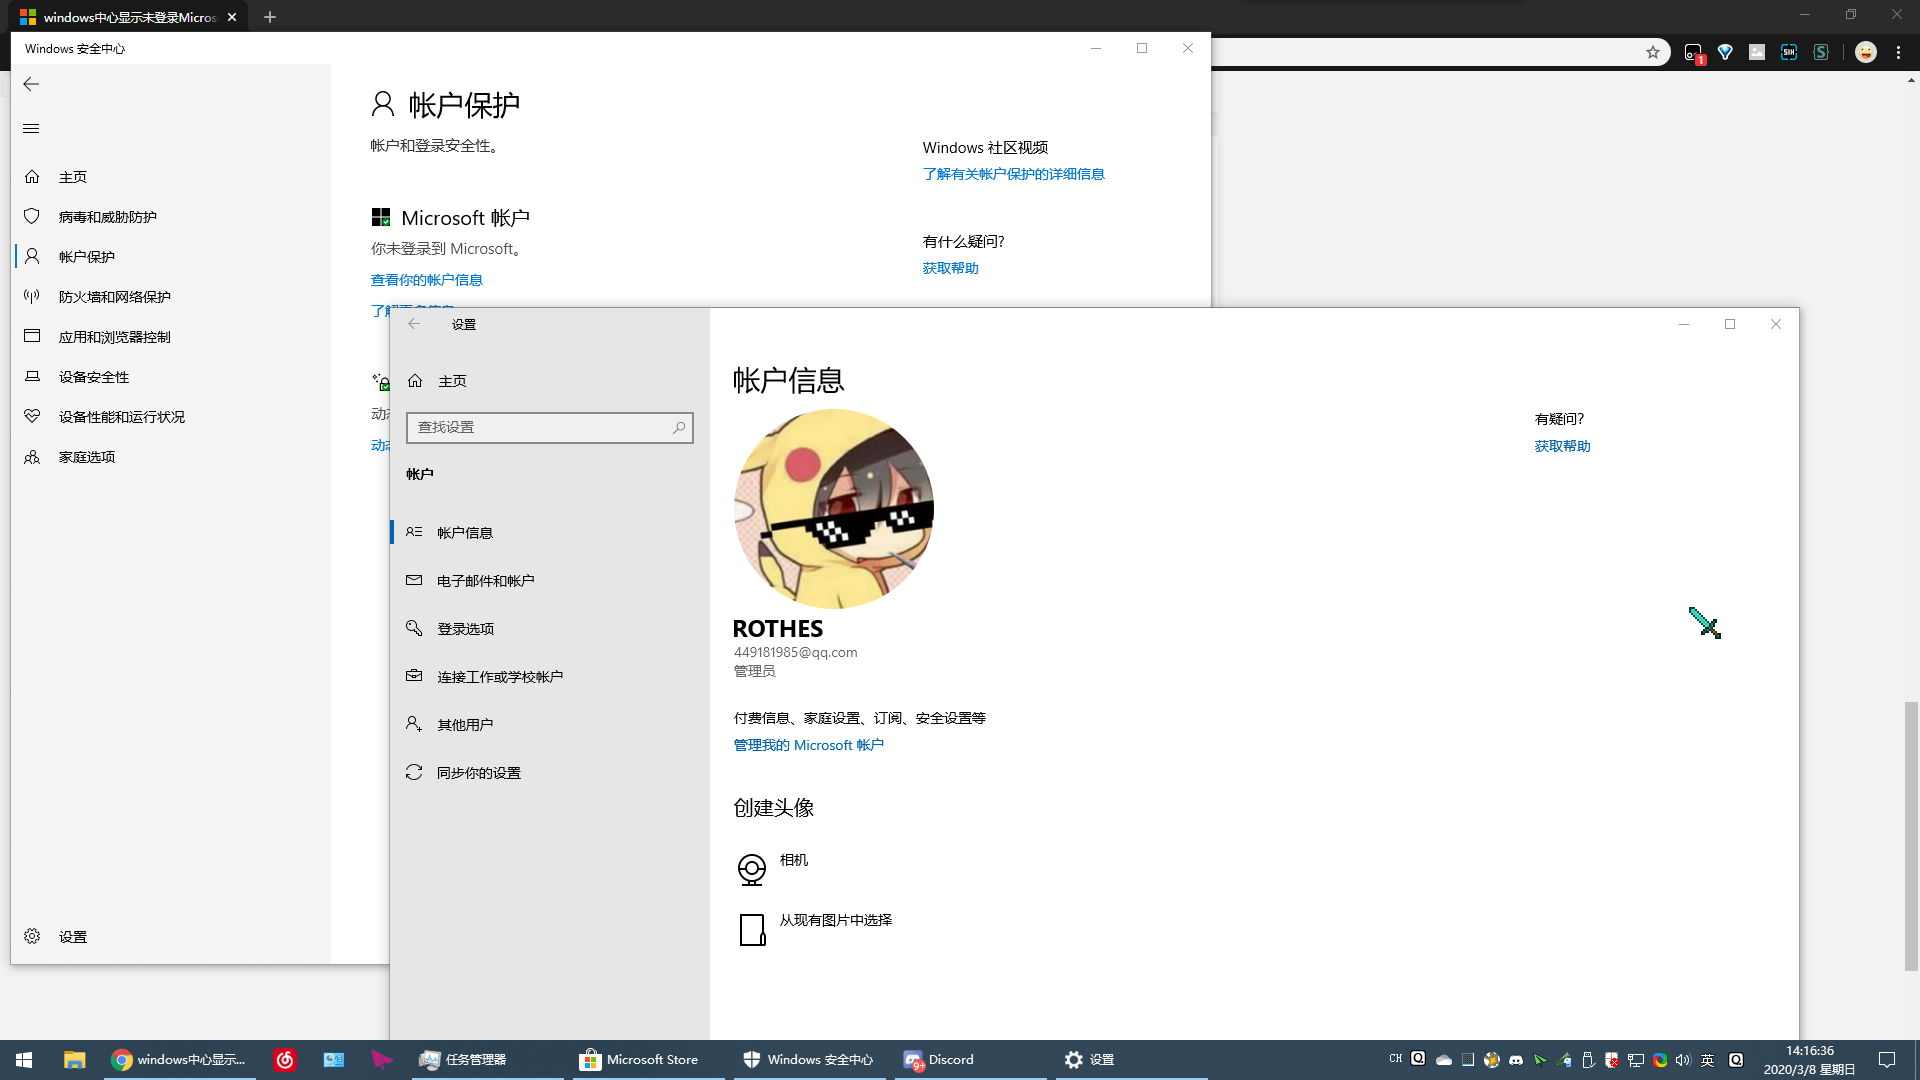This screenshot has height=1080, width=1920.
Task: Click the back arrow in Windows Security
Action: [x=31, y=84]
